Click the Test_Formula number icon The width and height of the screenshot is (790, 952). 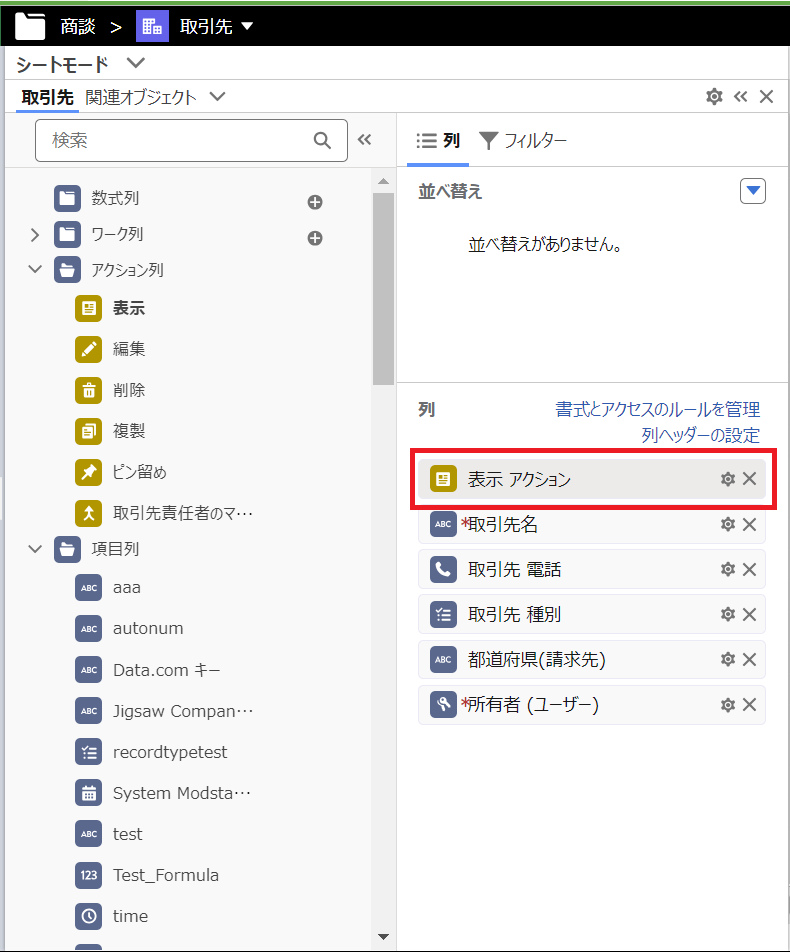point(89,875)
